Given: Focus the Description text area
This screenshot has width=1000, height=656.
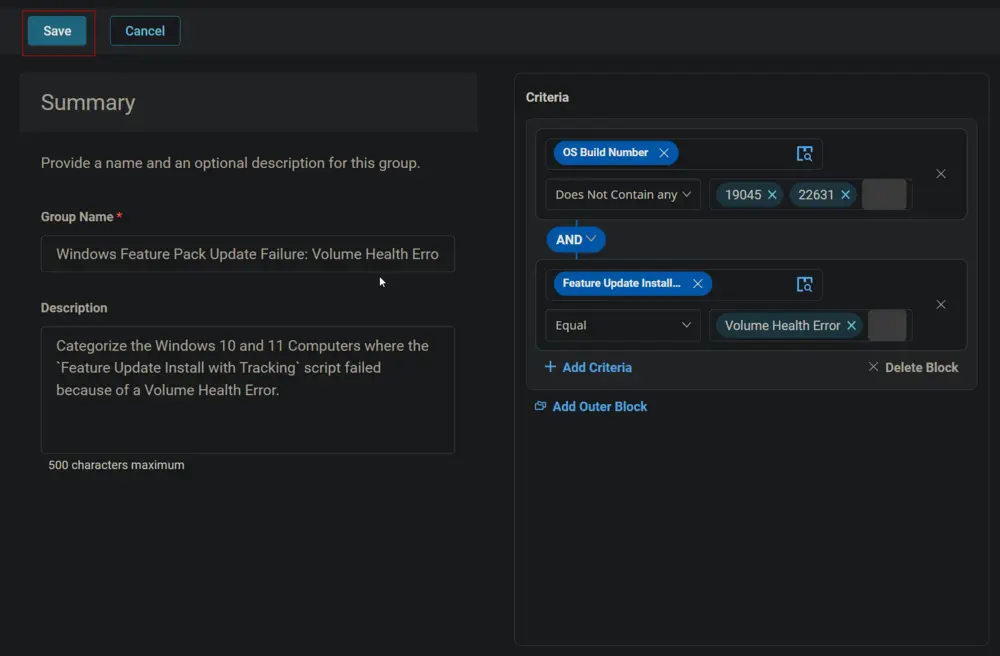Looking at the screenshot, I should pyautogui.click(x=247, y=390).
